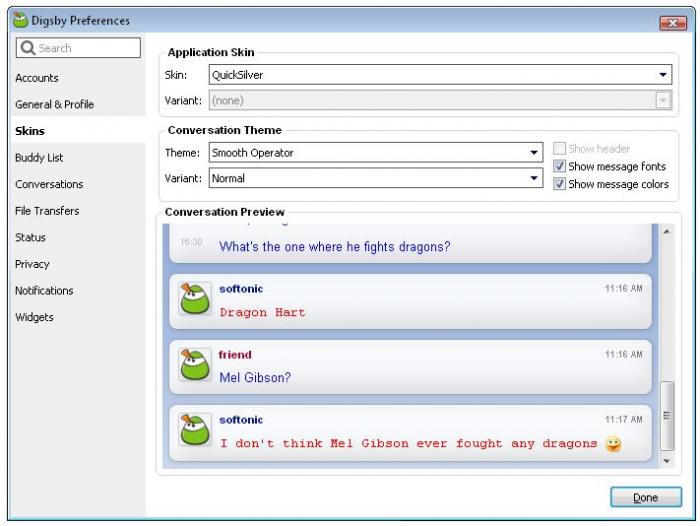Viewport: 700px width, 526px height.
Task: Uncheck Show message colors
Action: (559, 184)
